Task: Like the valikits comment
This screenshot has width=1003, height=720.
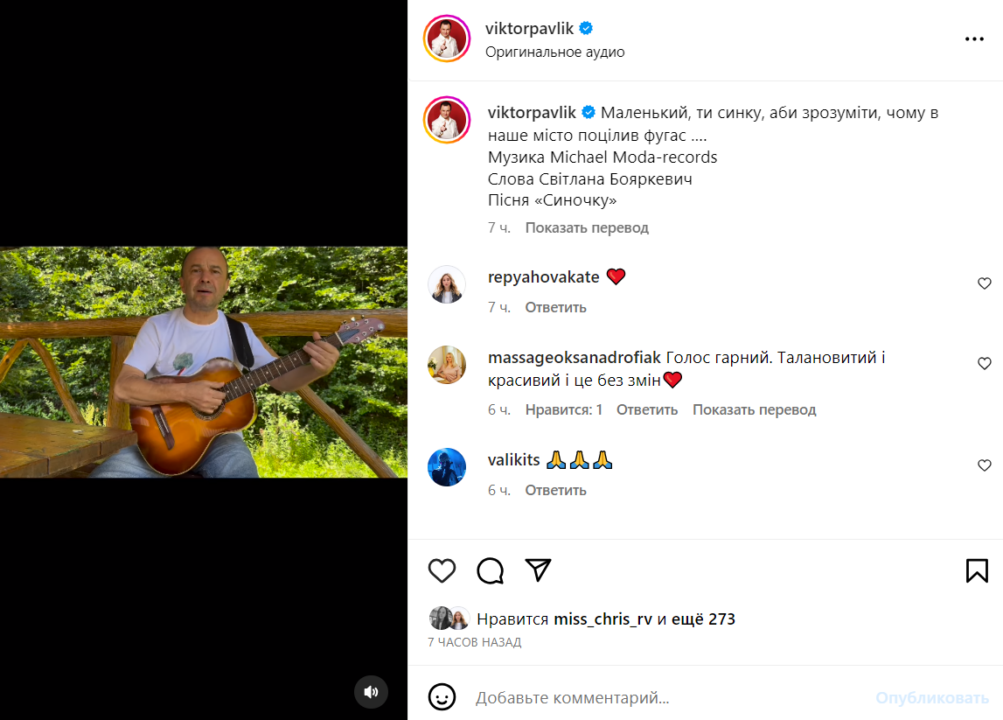Action: coord(984,466)
